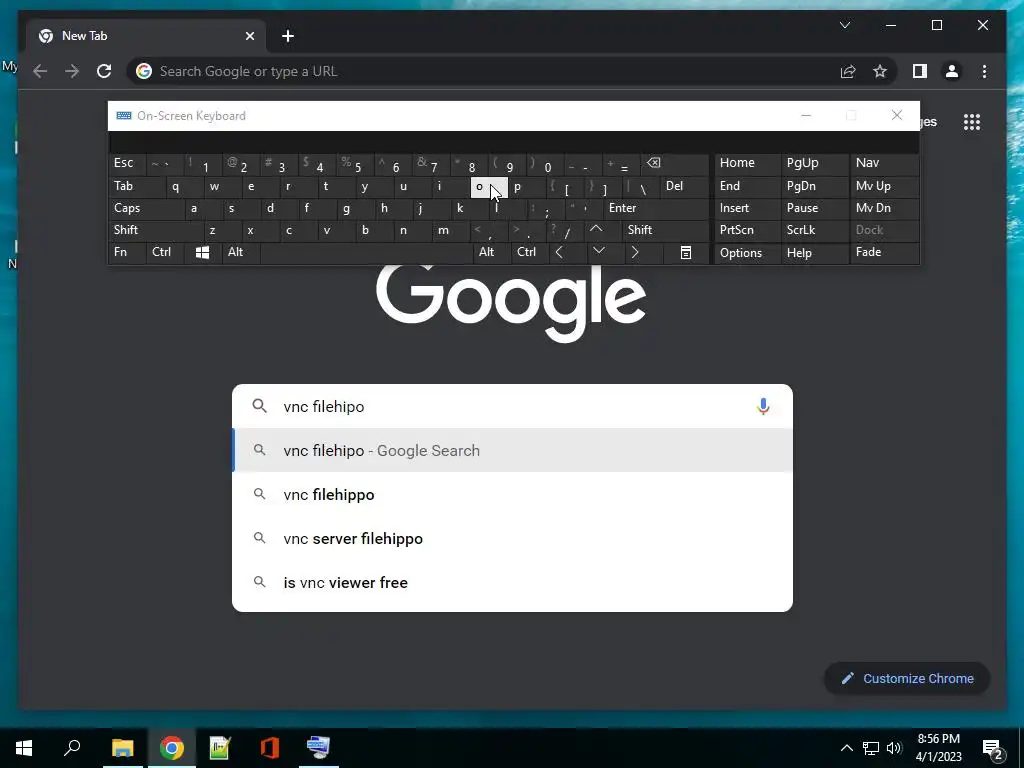1024x768 pixels.
Task: Switch to the New Tab tab
Action: coord(144,36)
